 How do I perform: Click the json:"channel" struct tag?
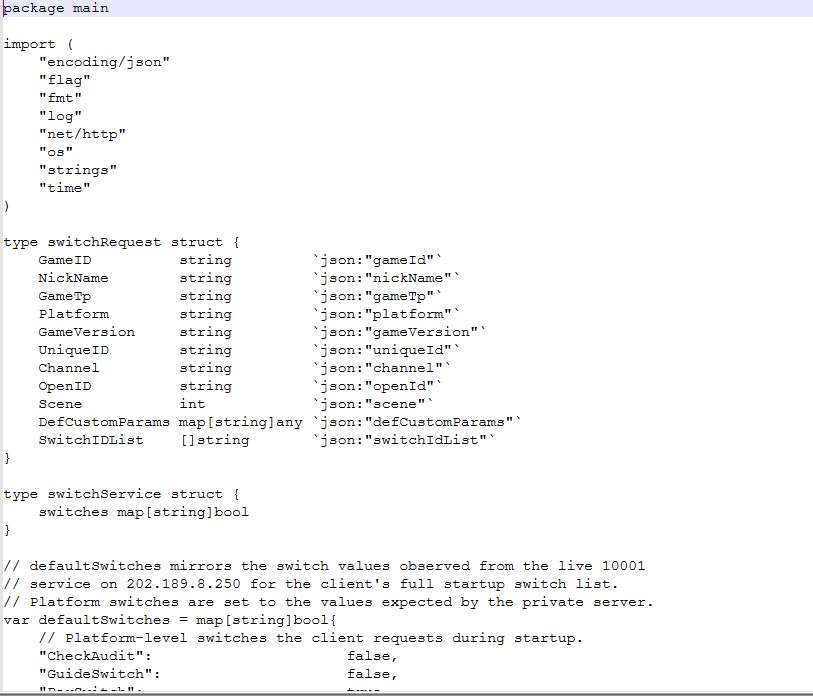382,368
